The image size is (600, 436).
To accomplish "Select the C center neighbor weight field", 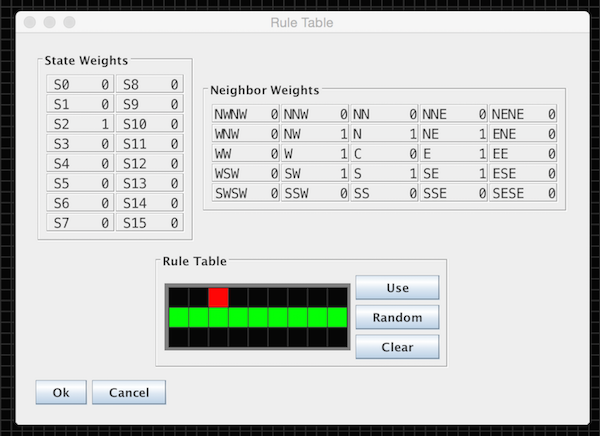I will coord(384,154).
